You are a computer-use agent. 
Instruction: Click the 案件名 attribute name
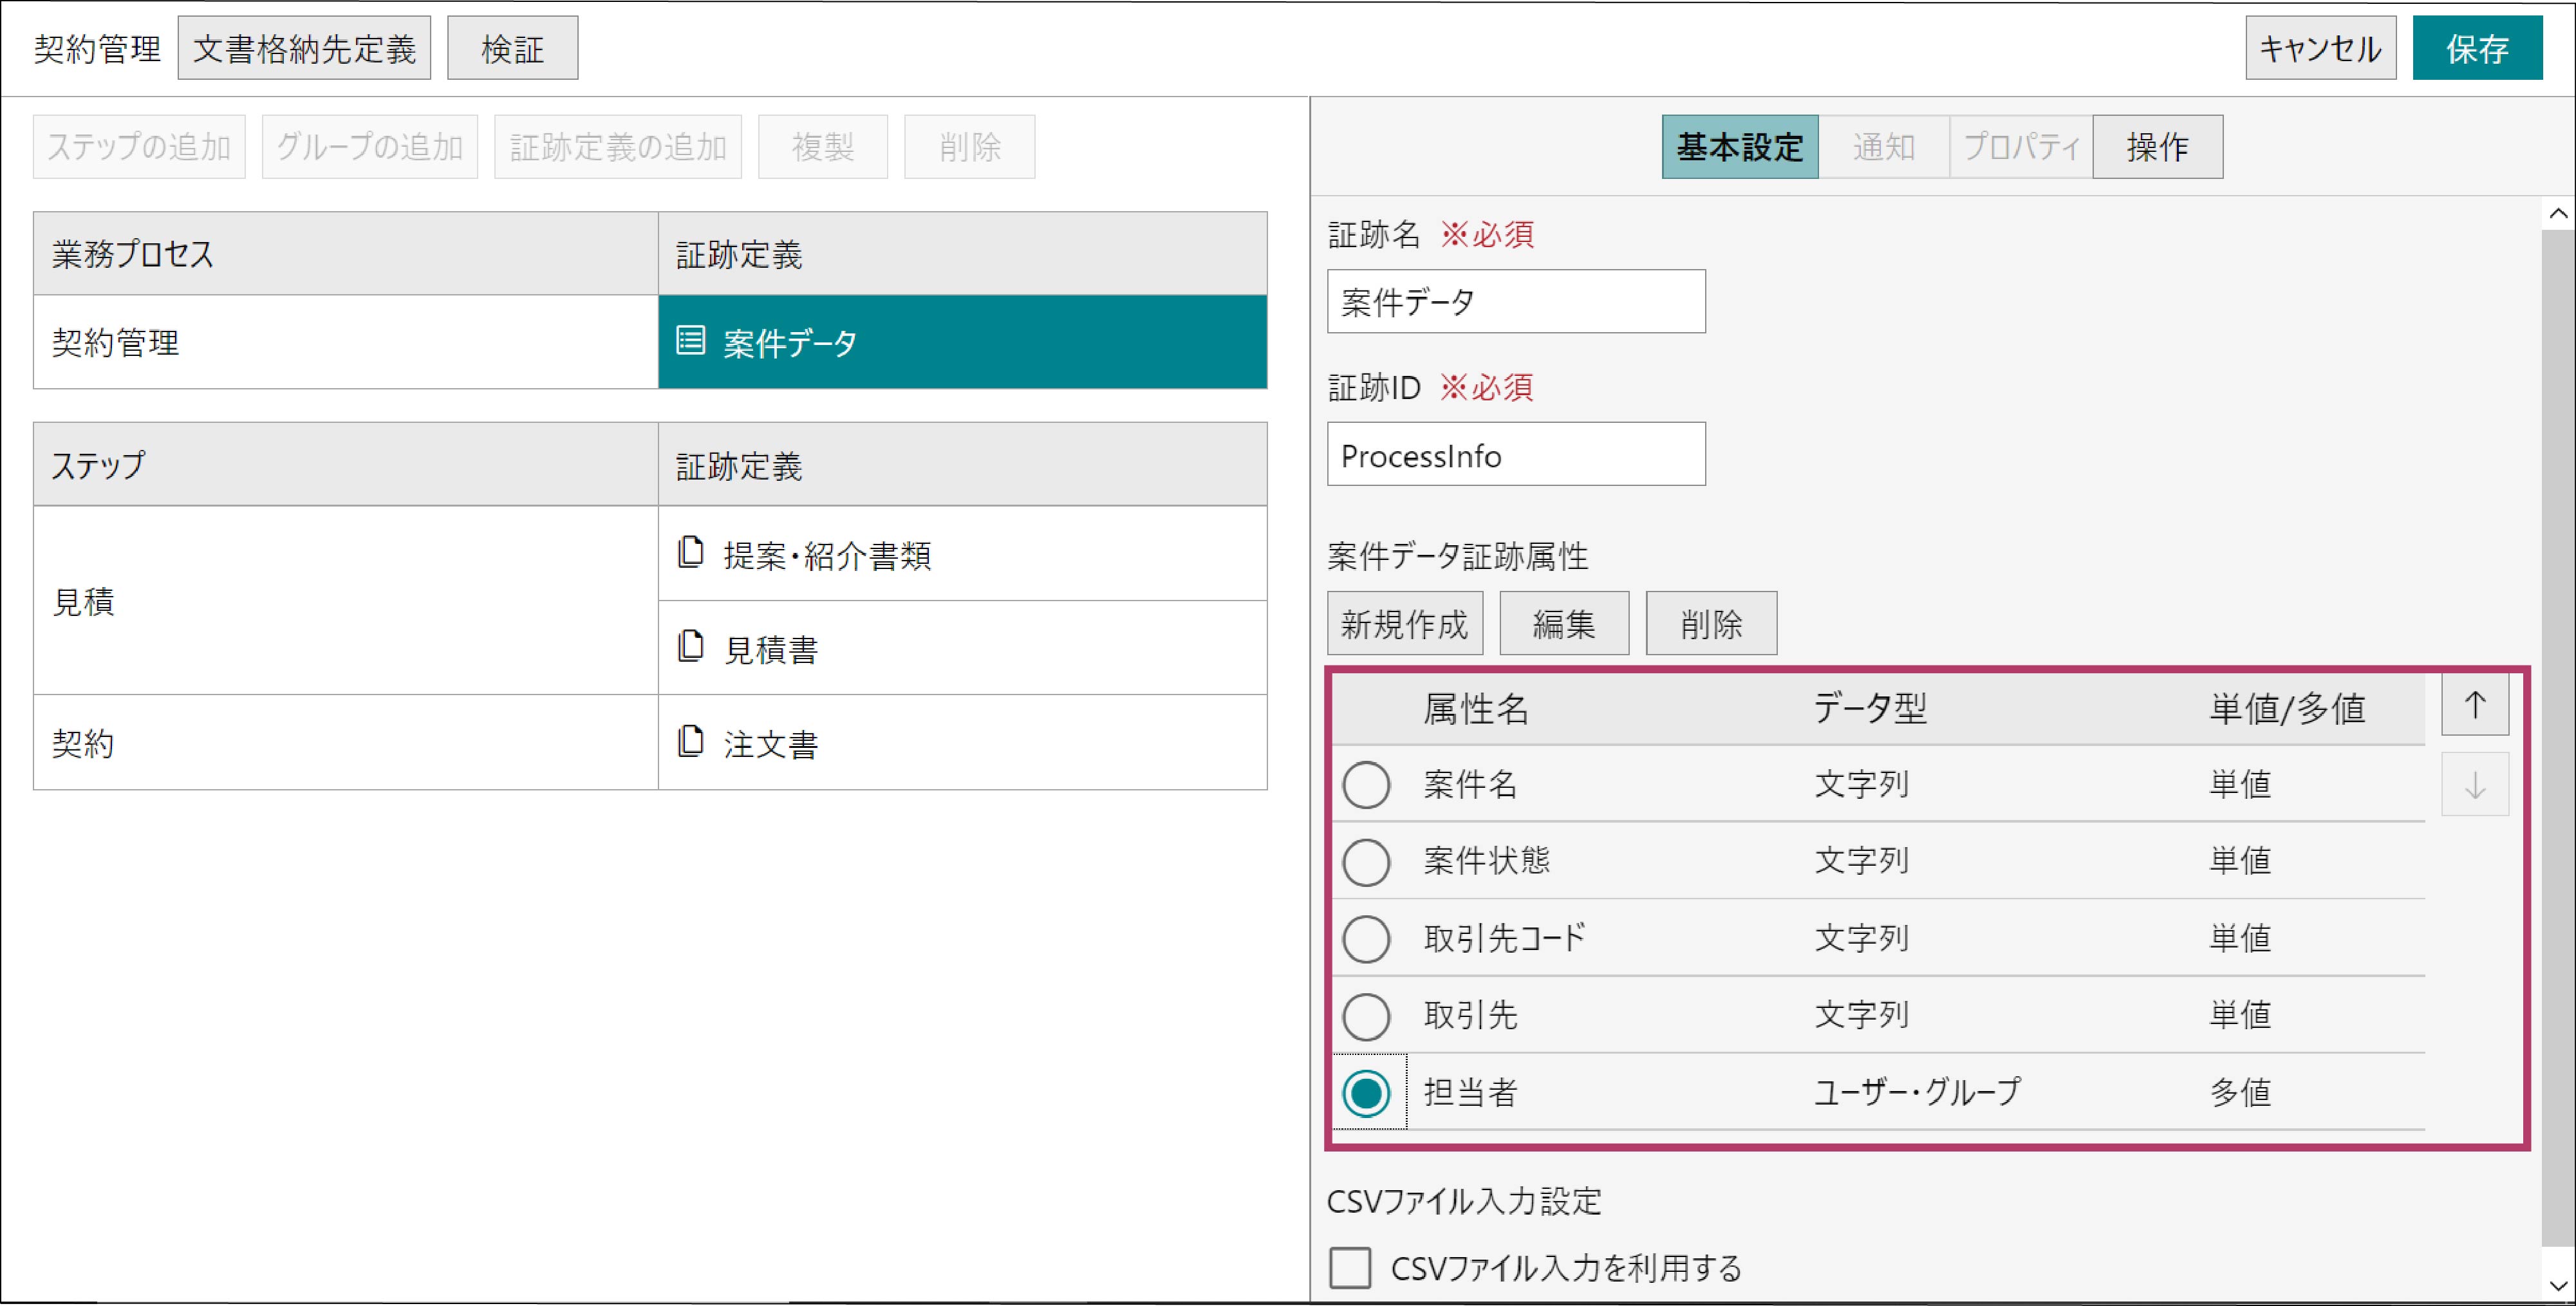tap(1470, 784)
